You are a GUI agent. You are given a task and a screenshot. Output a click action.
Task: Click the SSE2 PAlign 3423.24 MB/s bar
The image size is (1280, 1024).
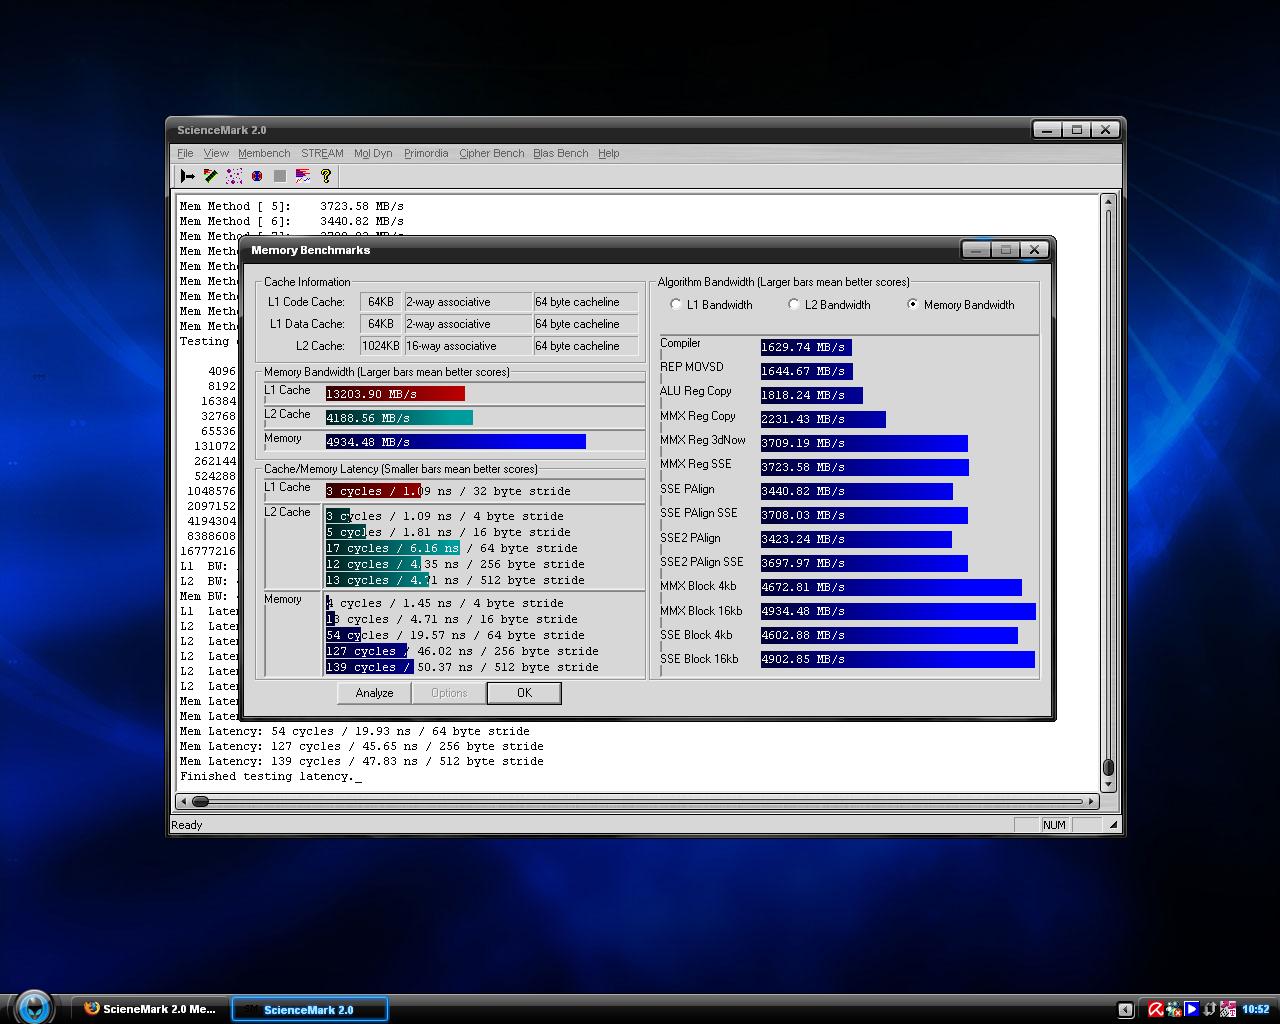tap(856, 539)
